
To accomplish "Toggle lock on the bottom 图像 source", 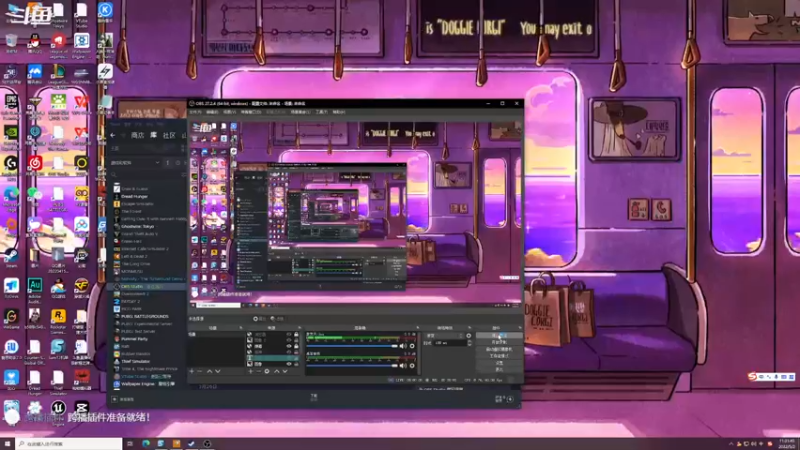I will 296,364.
